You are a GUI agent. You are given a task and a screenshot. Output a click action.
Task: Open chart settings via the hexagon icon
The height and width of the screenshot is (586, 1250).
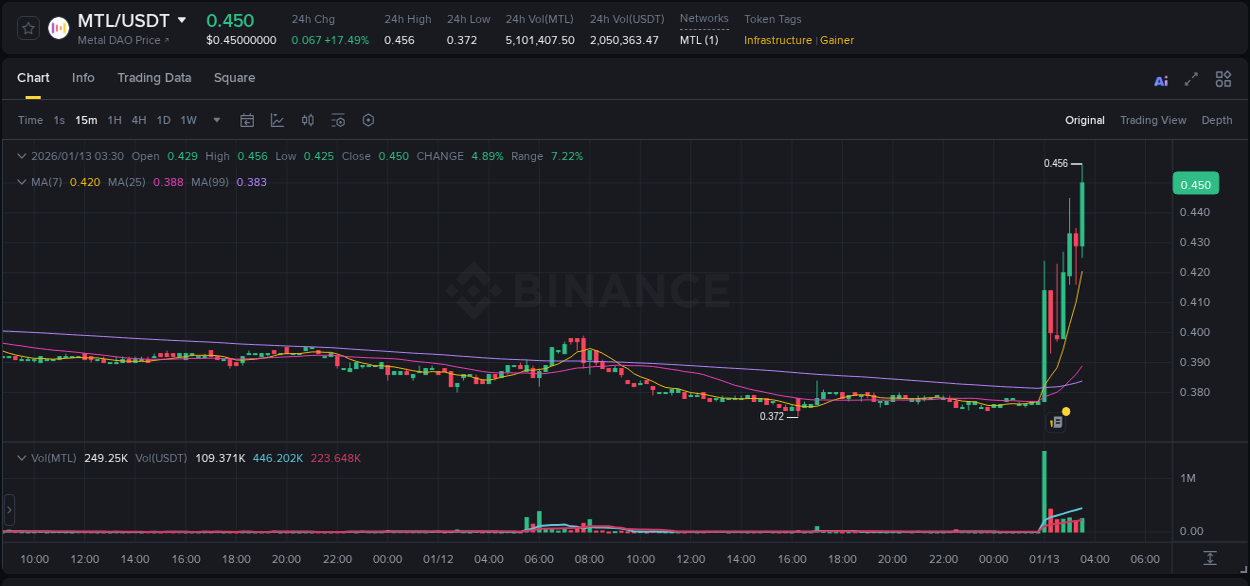tap(367, 120)
